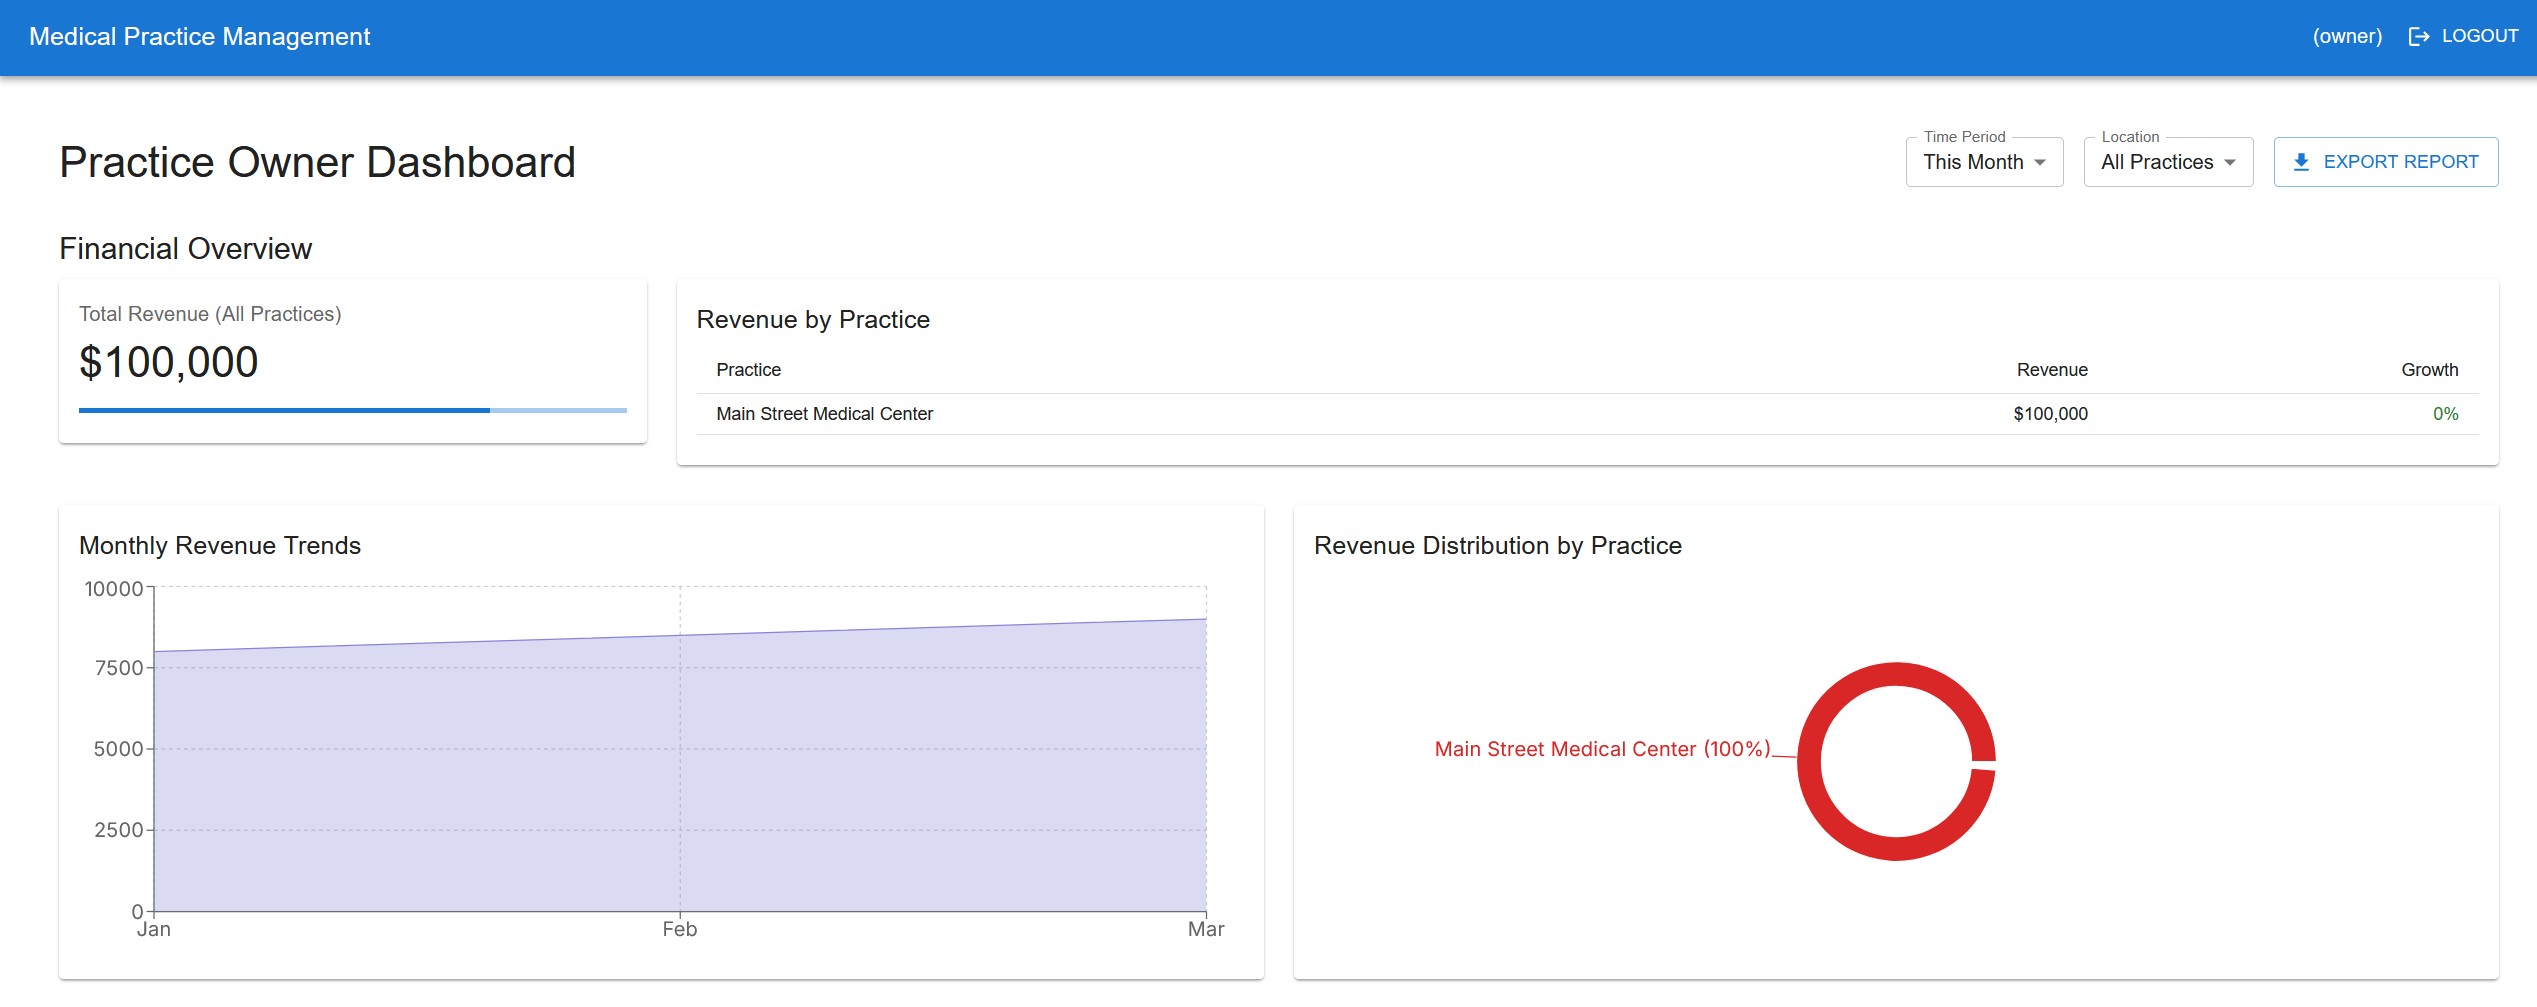Viewport: 2537px width, 1007px height.
Task: Click the Revenue column header
Action: coord(2051,370)
